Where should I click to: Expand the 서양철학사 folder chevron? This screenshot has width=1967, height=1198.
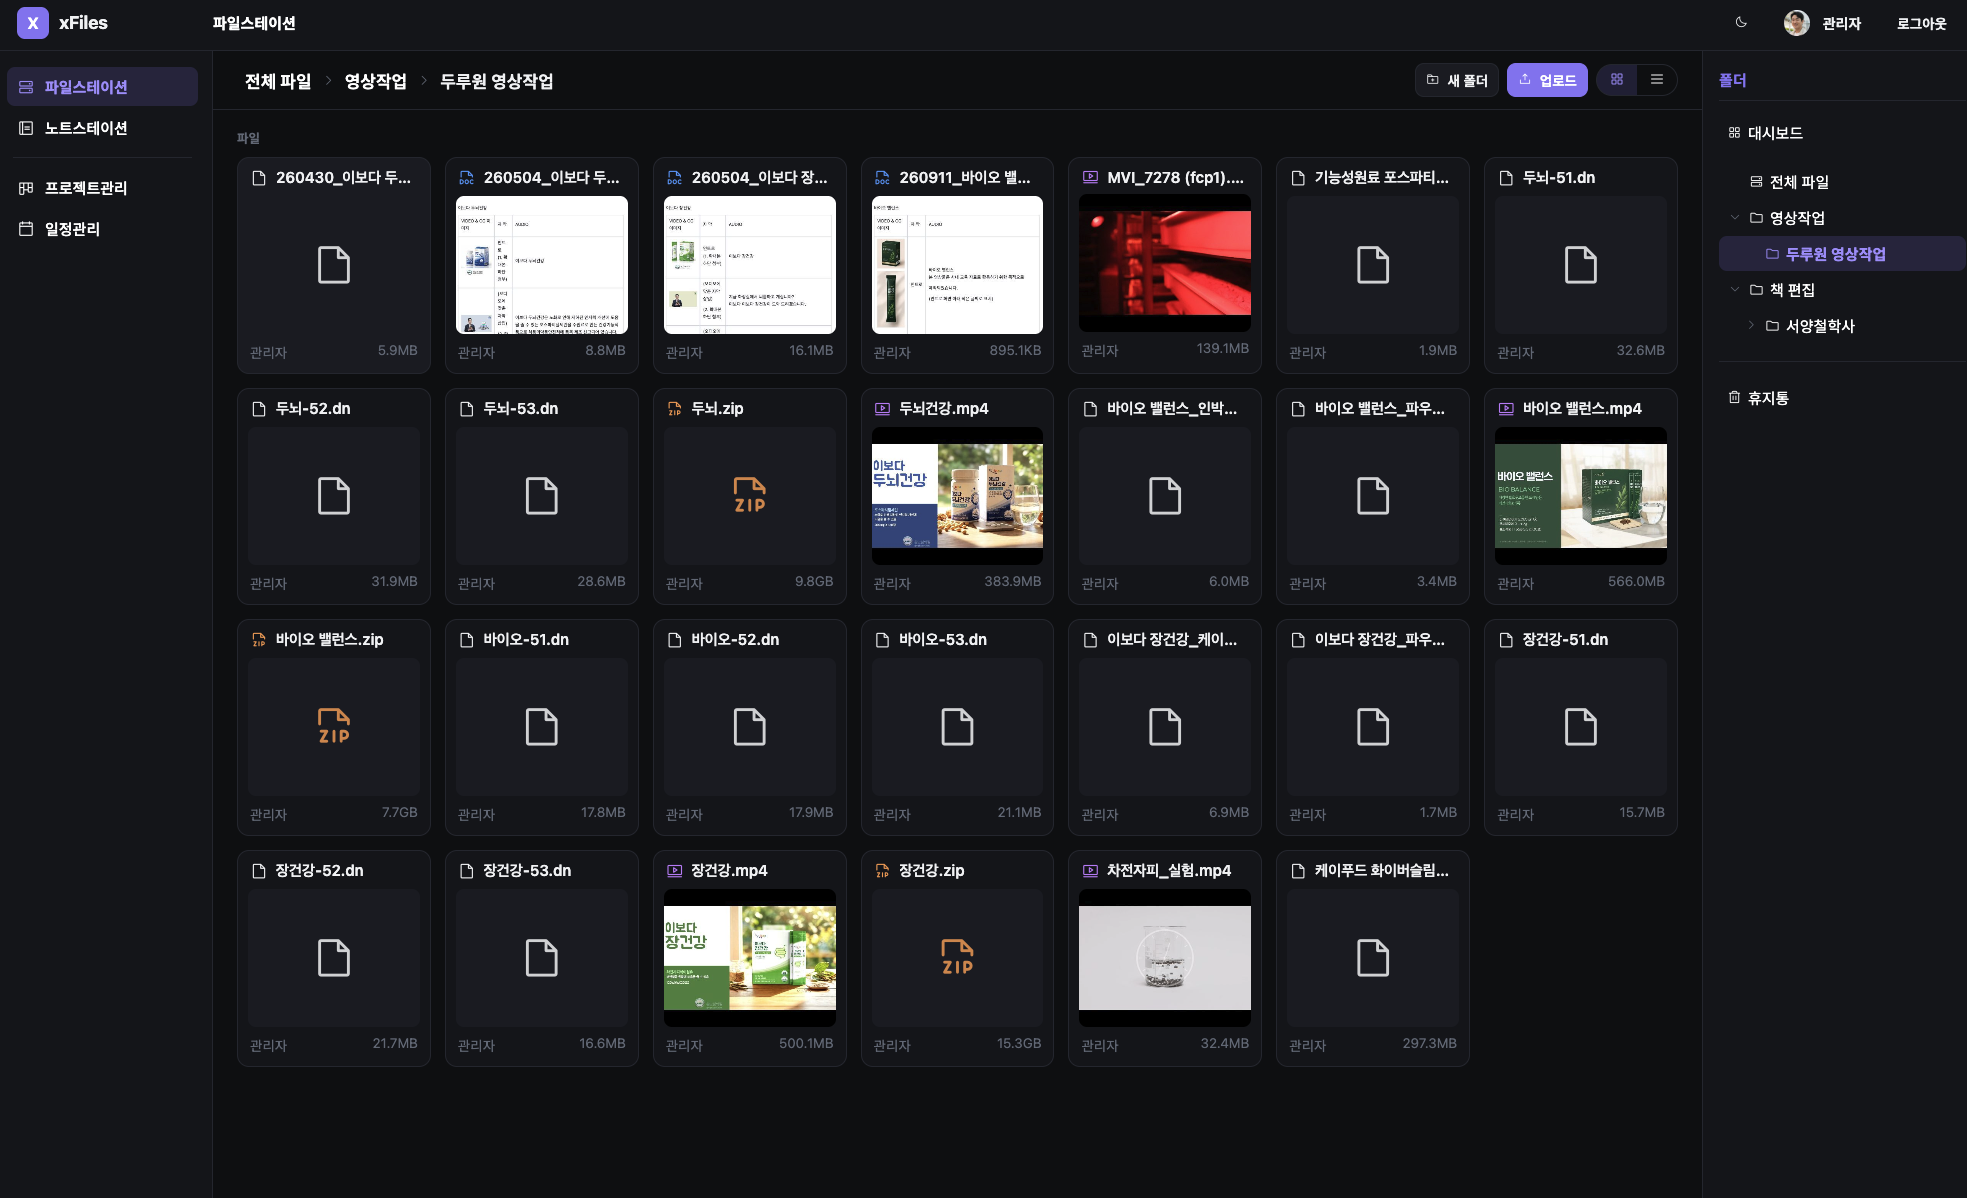[1751, 325]
